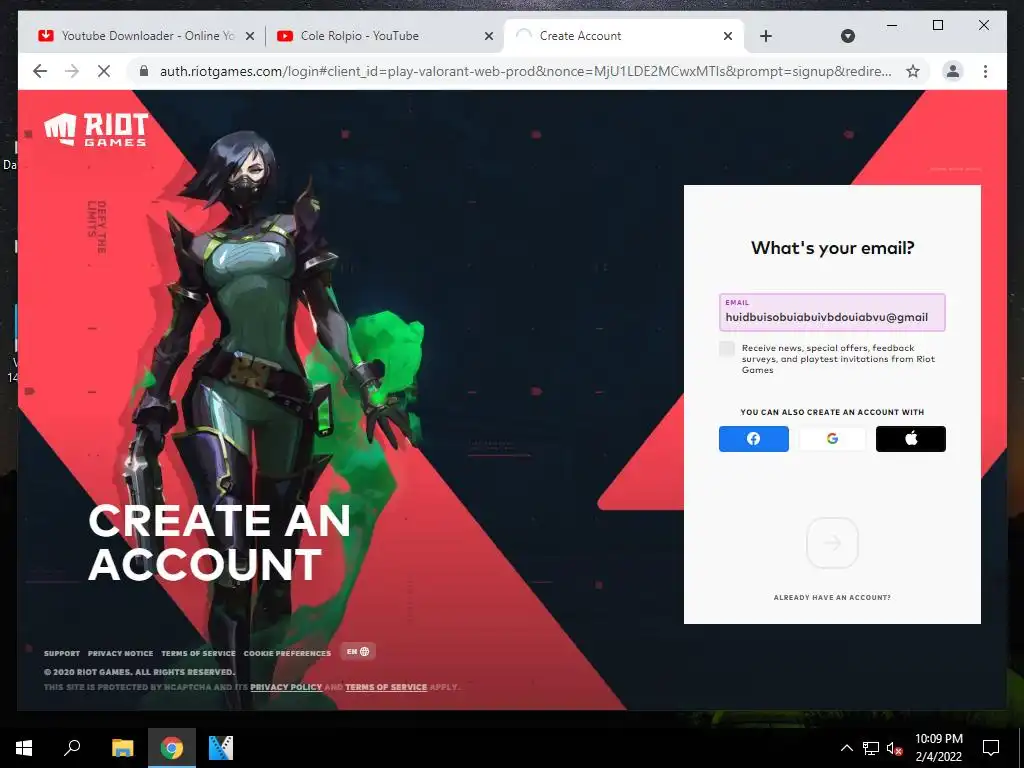The width and height of the screenshot is (1024, 768).
Task: Click the Chrome taskbar icon
Action: pos(172,748)
